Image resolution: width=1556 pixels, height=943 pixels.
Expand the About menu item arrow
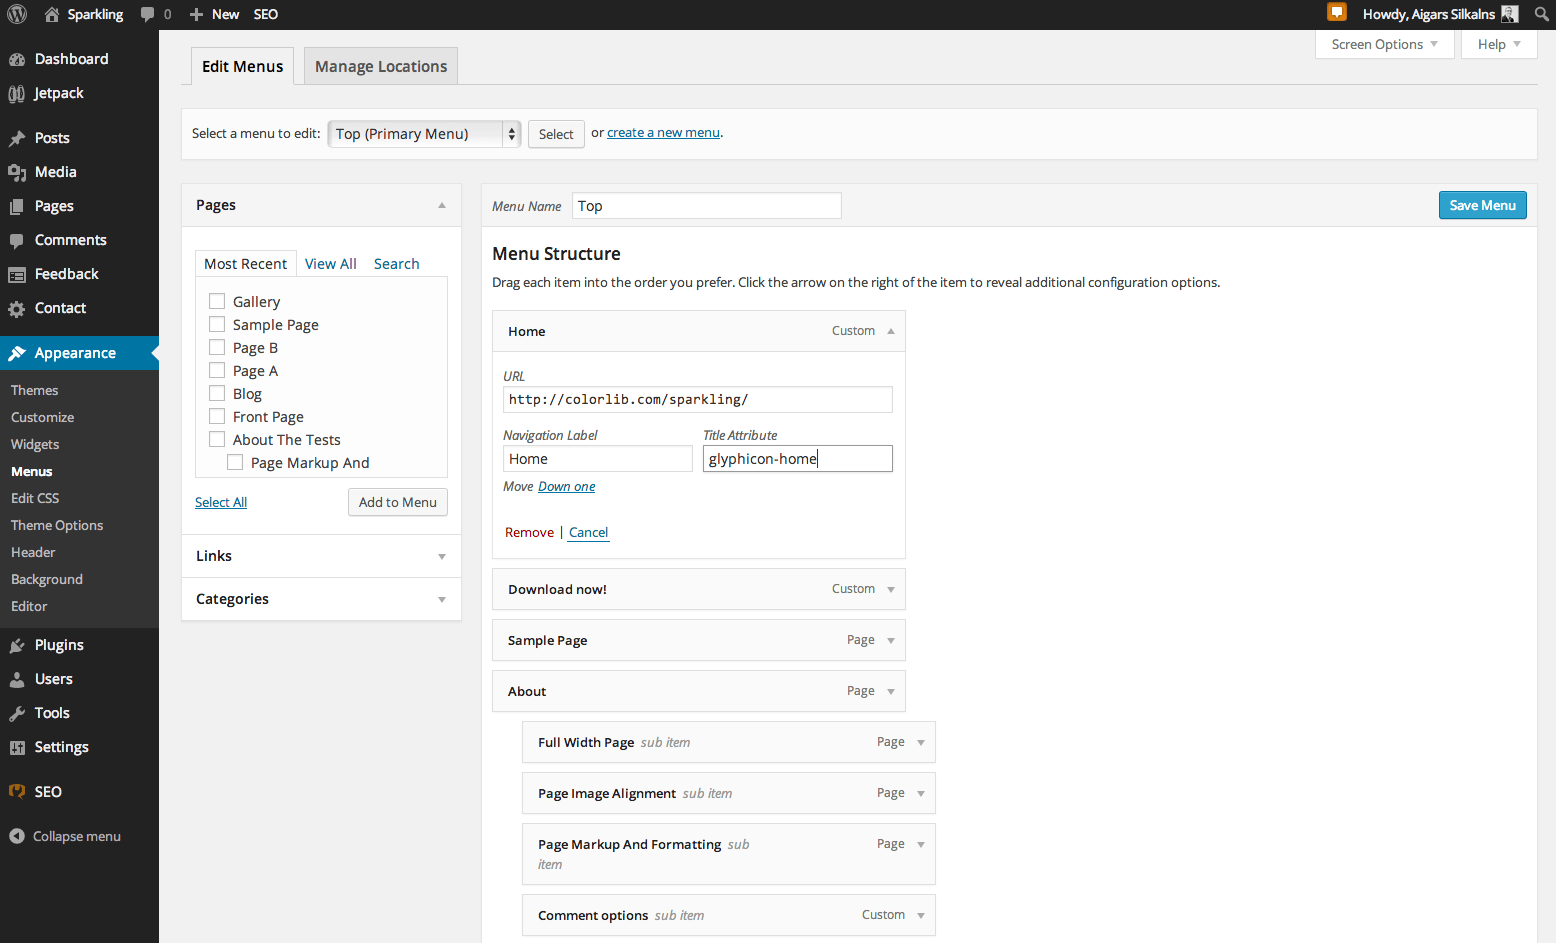(x=891, y=691)
